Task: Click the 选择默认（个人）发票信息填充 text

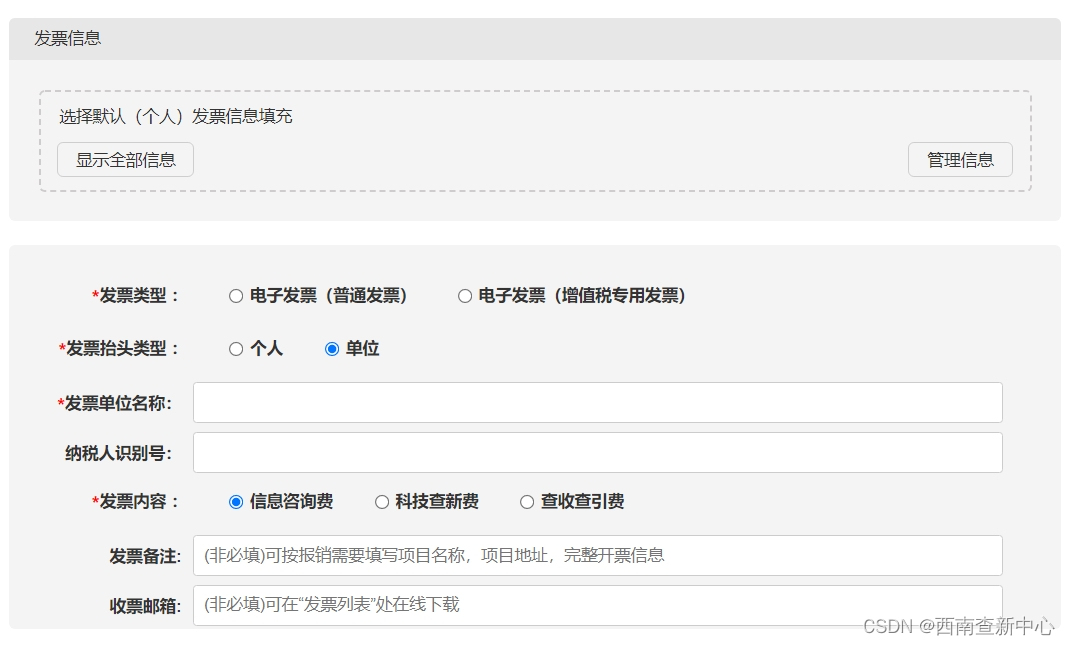Action: pos(175,117)
